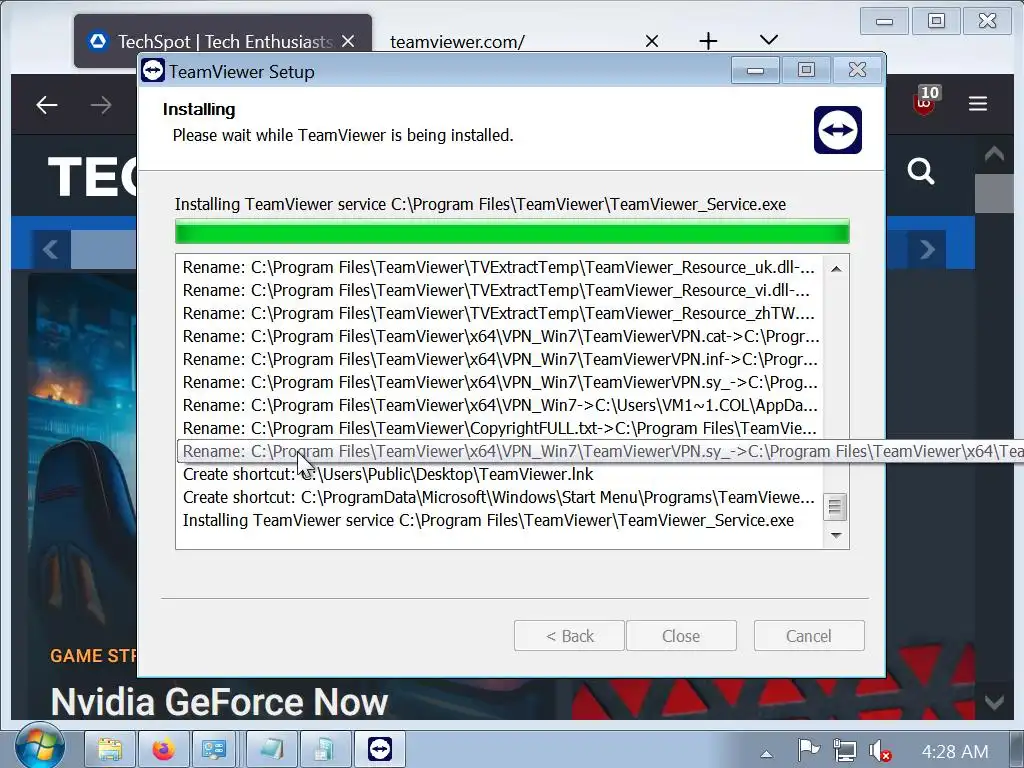Viewport: 1024px width, 768px height.
Task: Click the install log scroll down arrow
Action: (x=836, y=535)
